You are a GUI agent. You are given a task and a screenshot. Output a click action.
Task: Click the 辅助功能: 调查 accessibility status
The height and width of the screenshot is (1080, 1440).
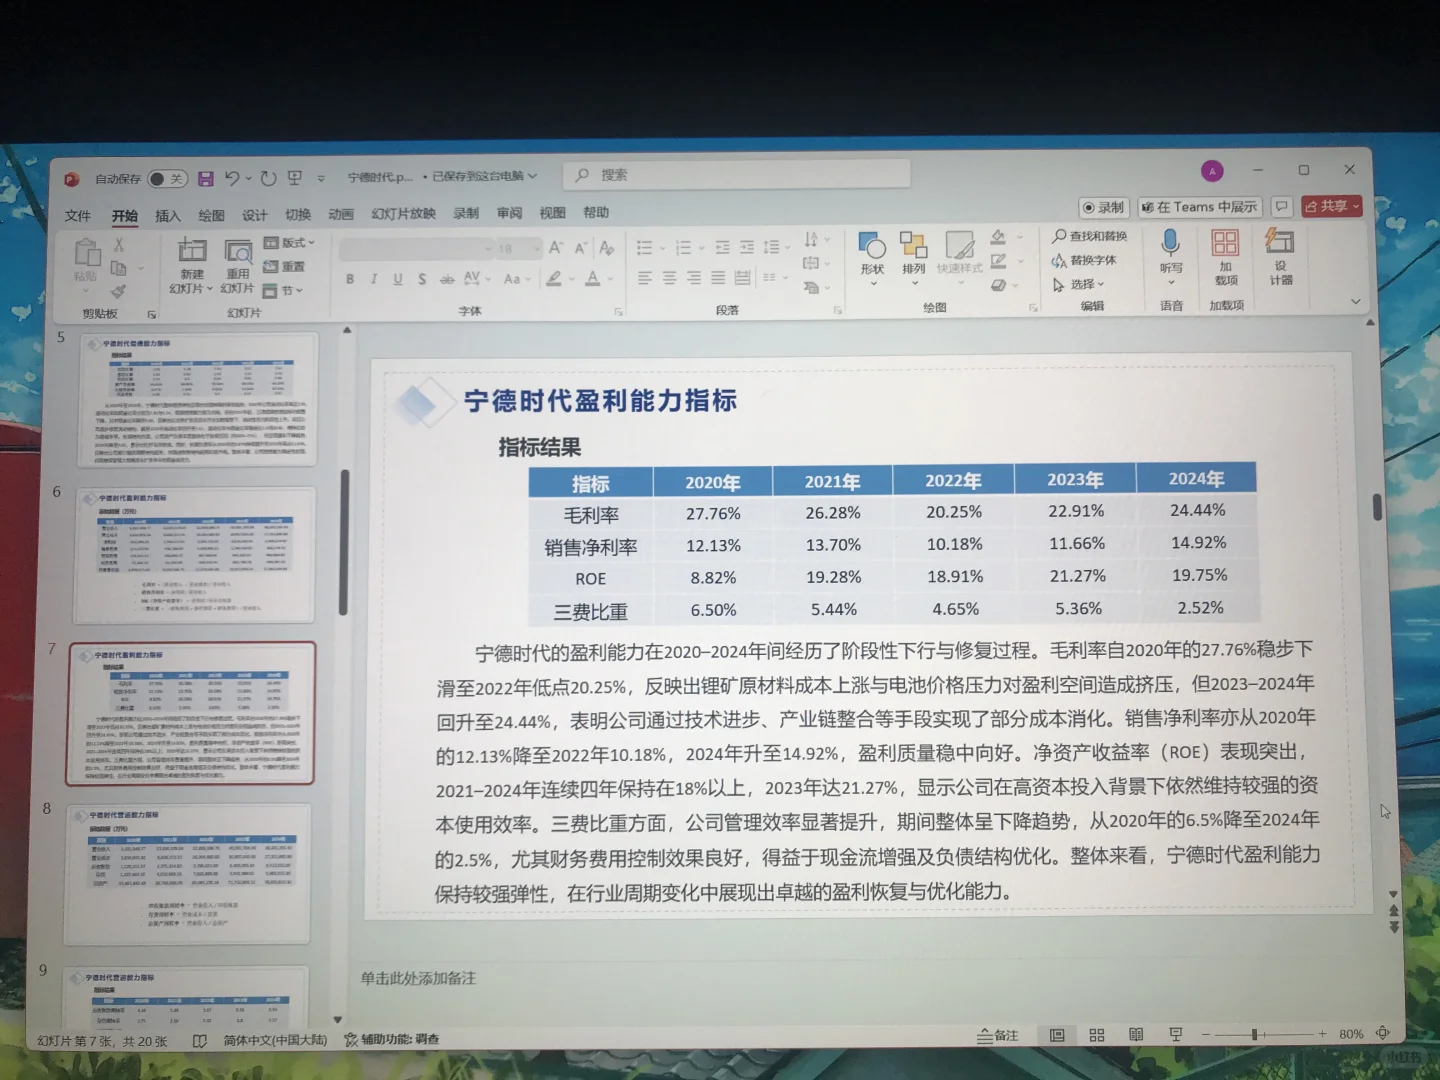click(x=392, y=1040)
